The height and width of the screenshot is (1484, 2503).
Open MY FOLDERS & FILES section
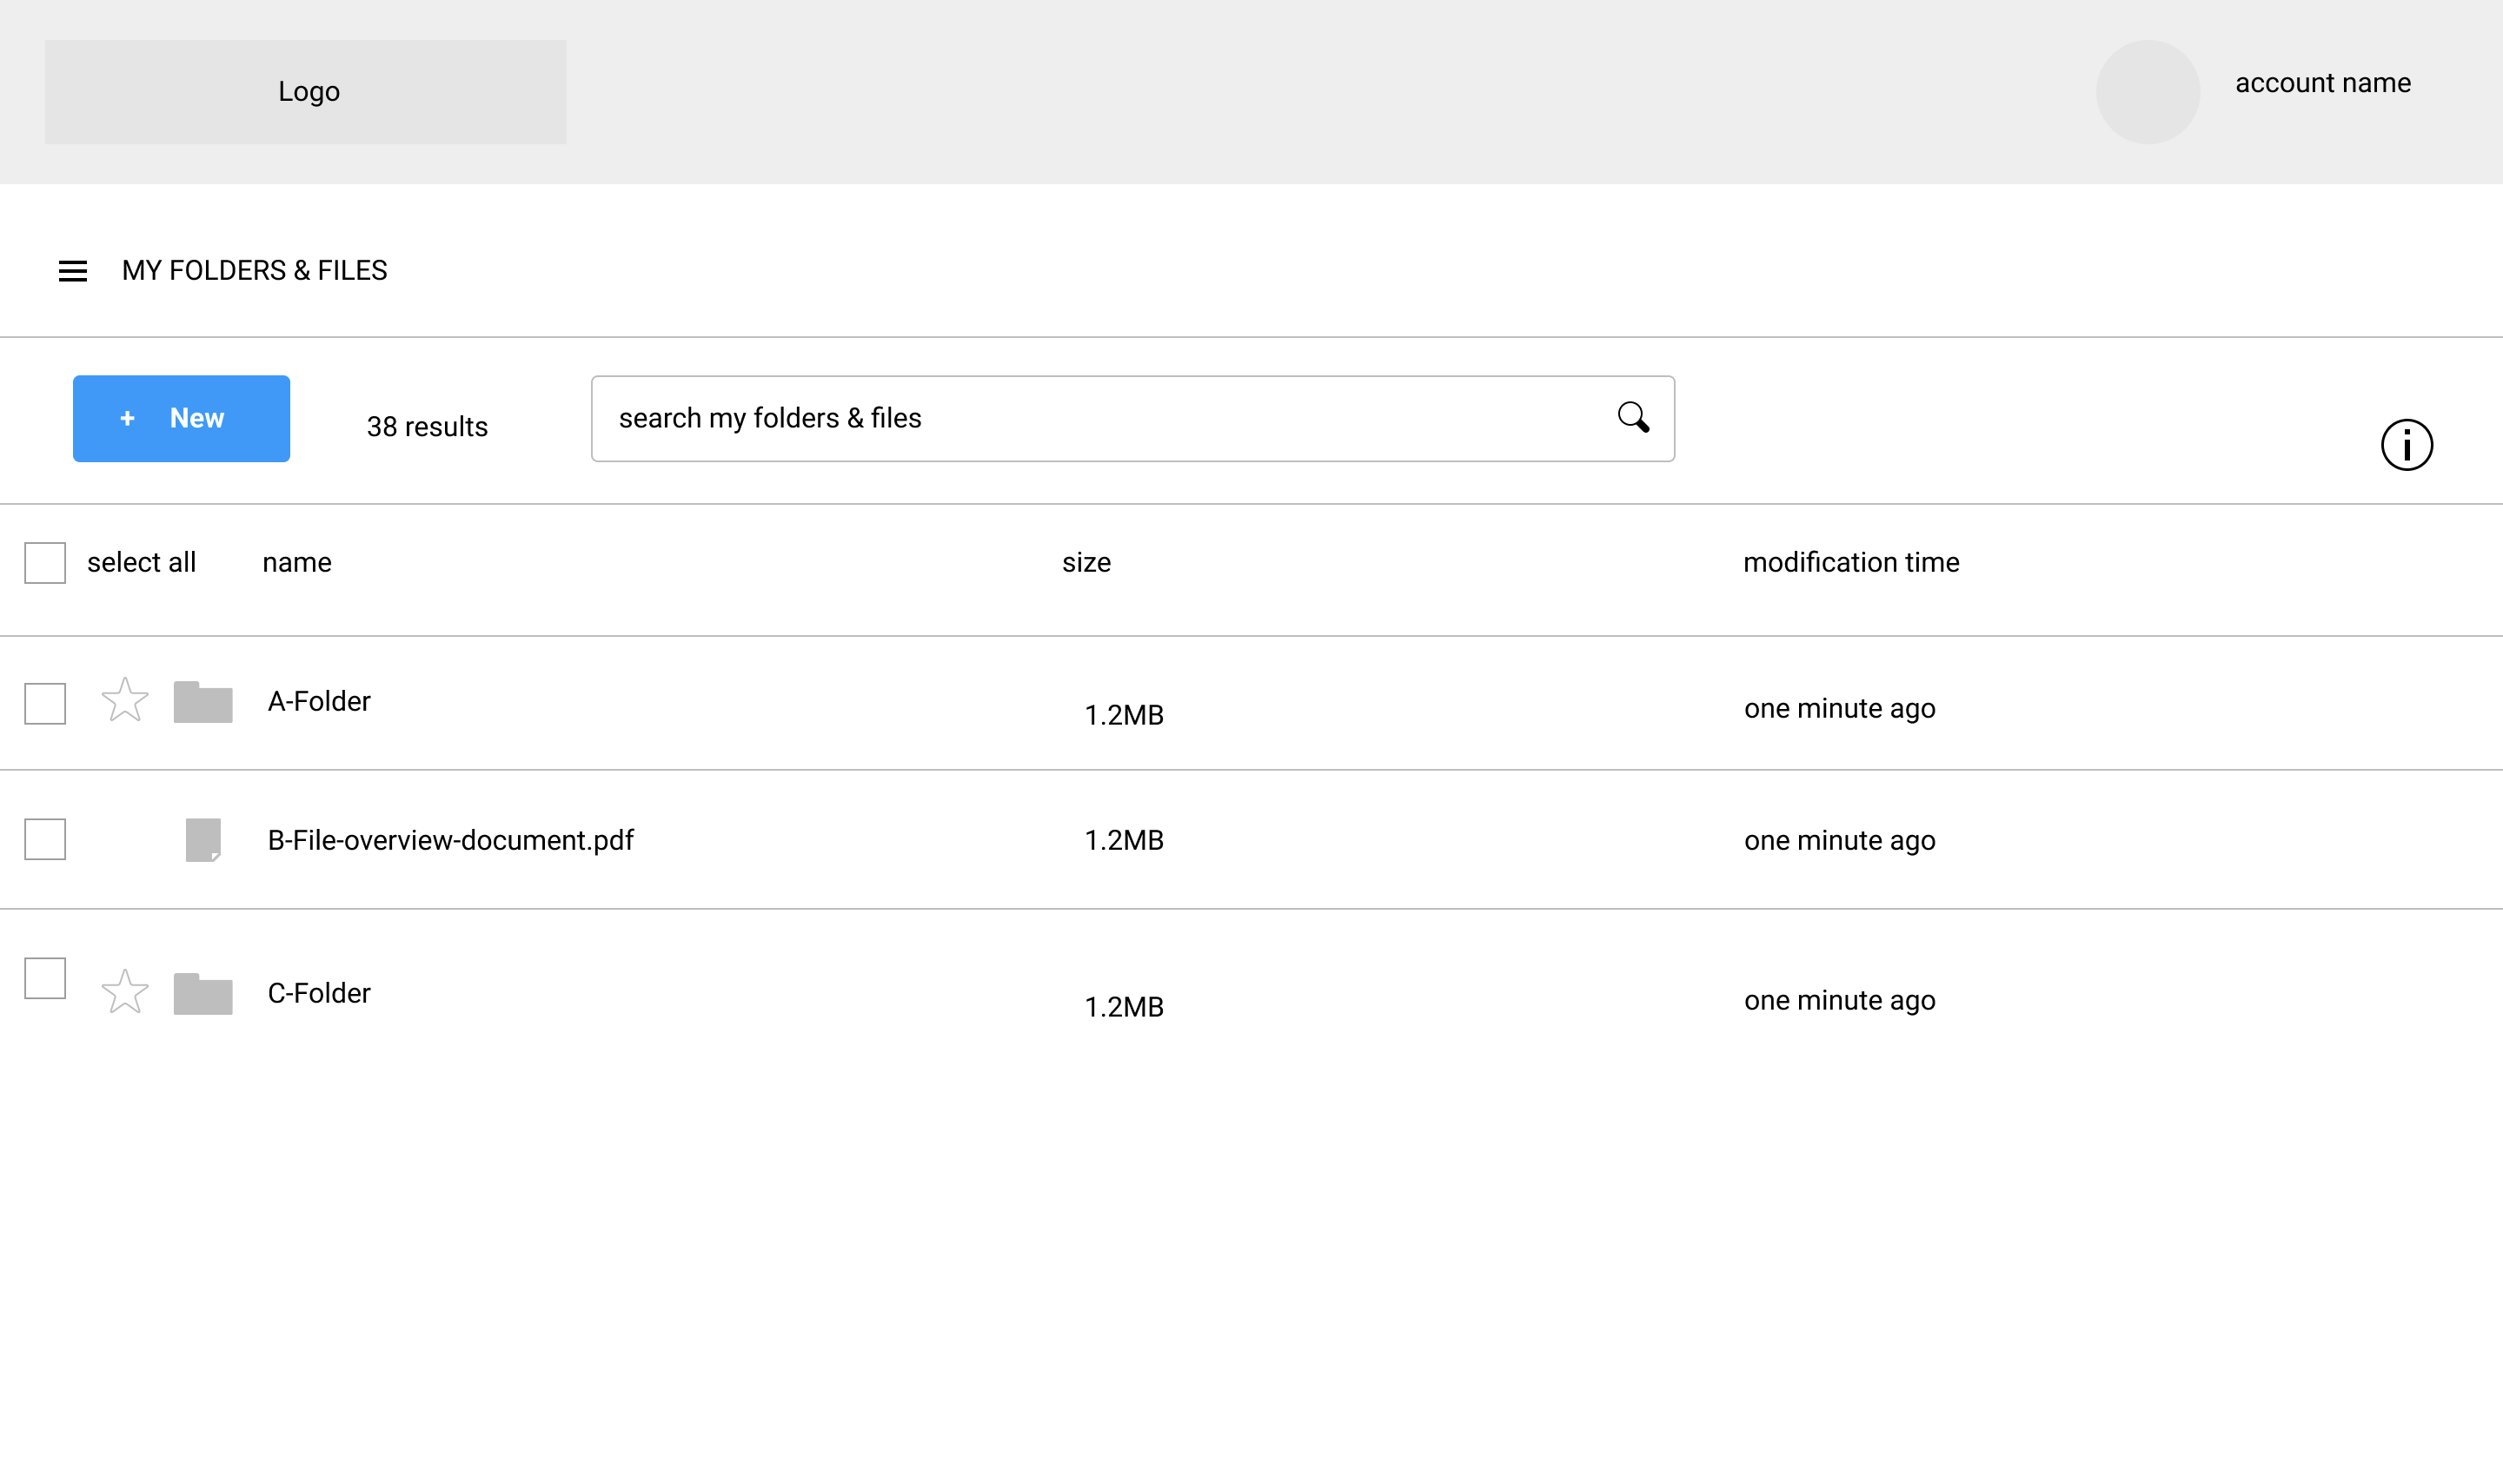coord(255,269)
